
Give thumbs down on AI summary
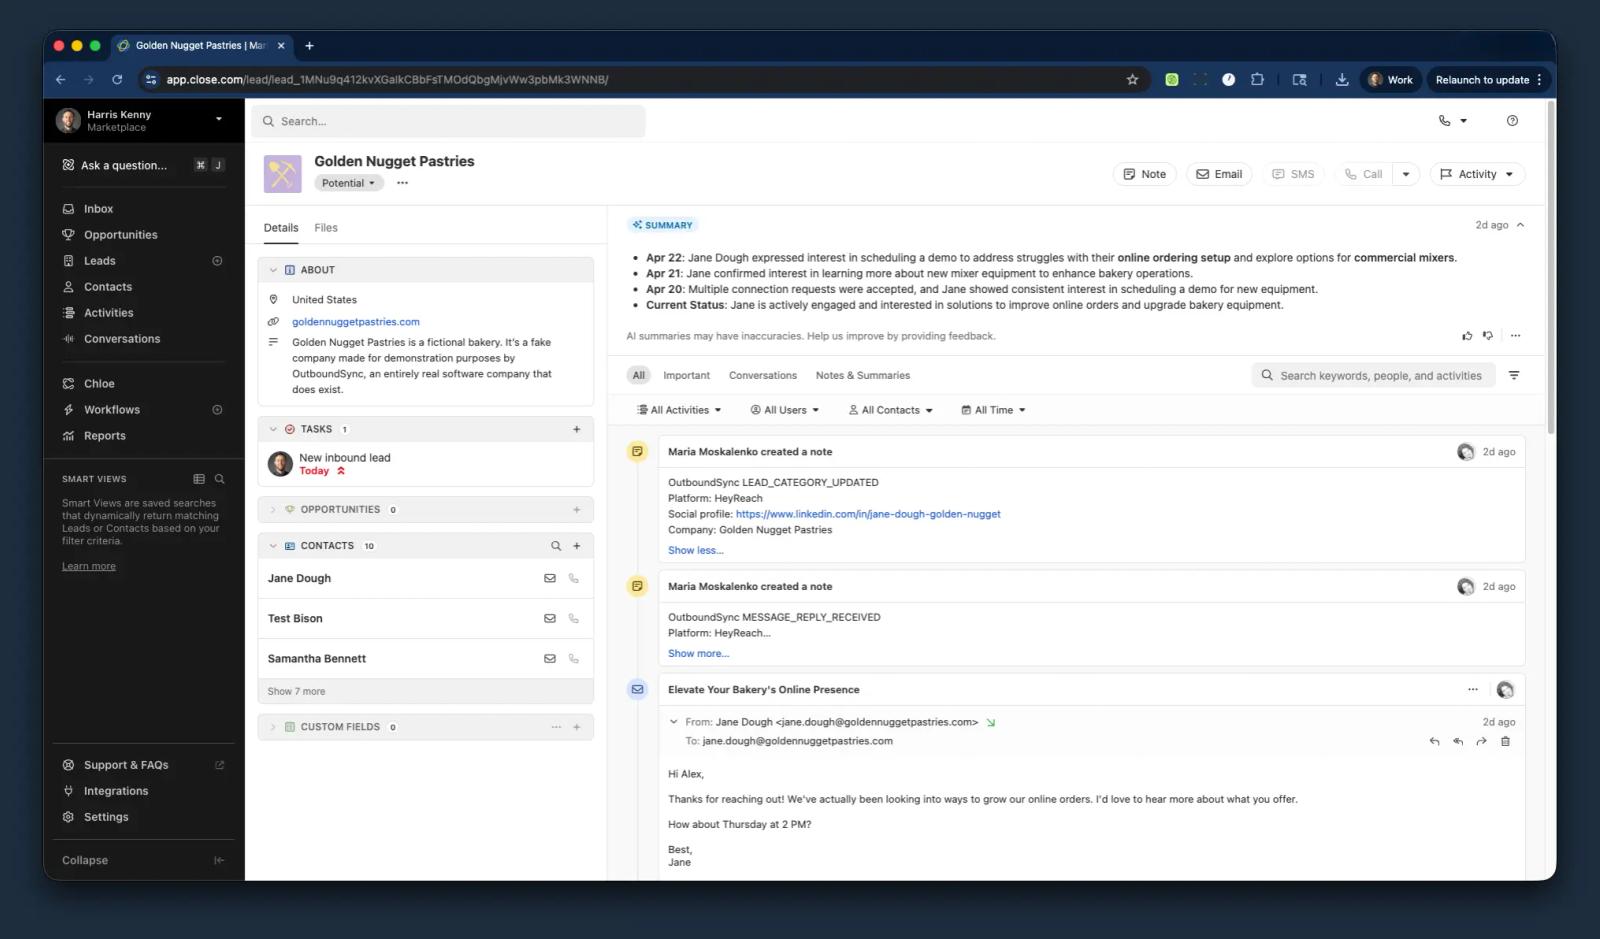coord(1488,336)
